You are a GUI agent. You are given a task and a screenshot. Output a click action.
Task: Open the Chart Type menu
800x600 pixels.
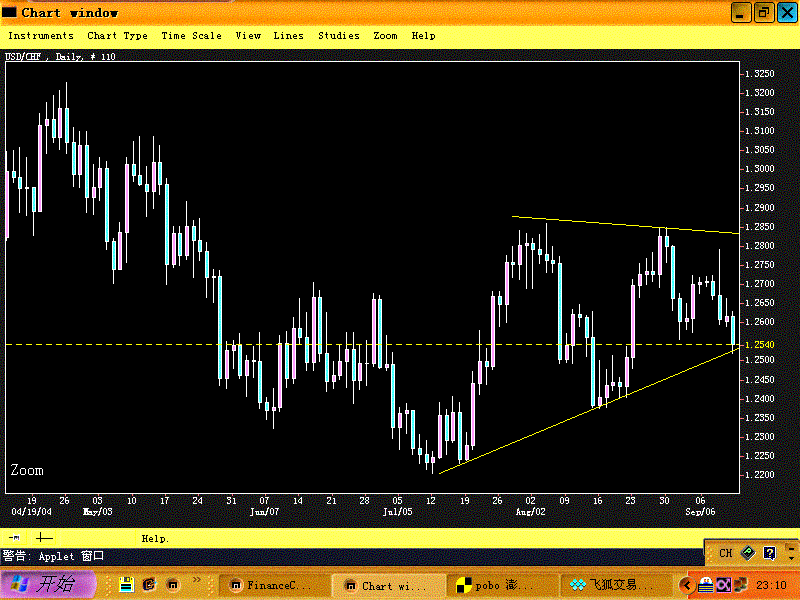tap(118, 35)
